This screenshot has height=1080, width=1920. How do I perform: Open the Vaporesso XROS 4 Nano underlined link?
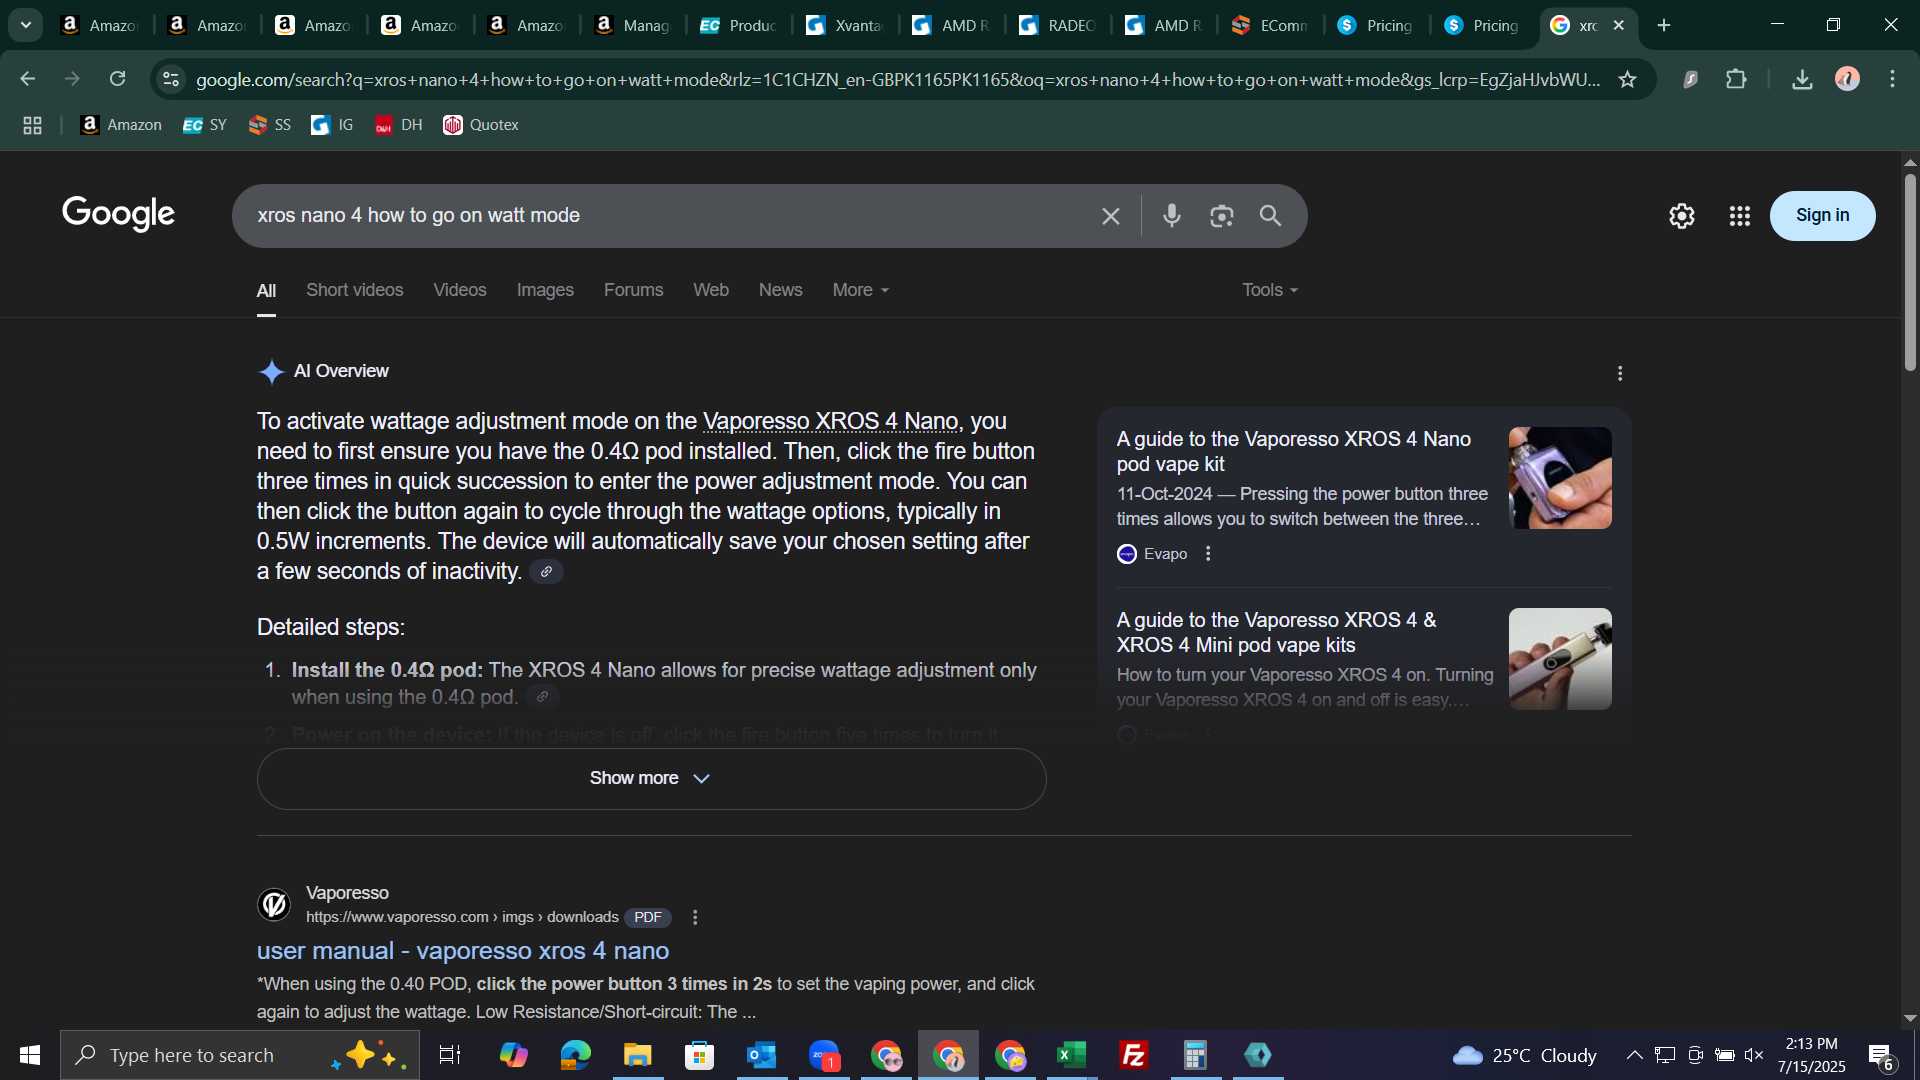click(830, 422)
